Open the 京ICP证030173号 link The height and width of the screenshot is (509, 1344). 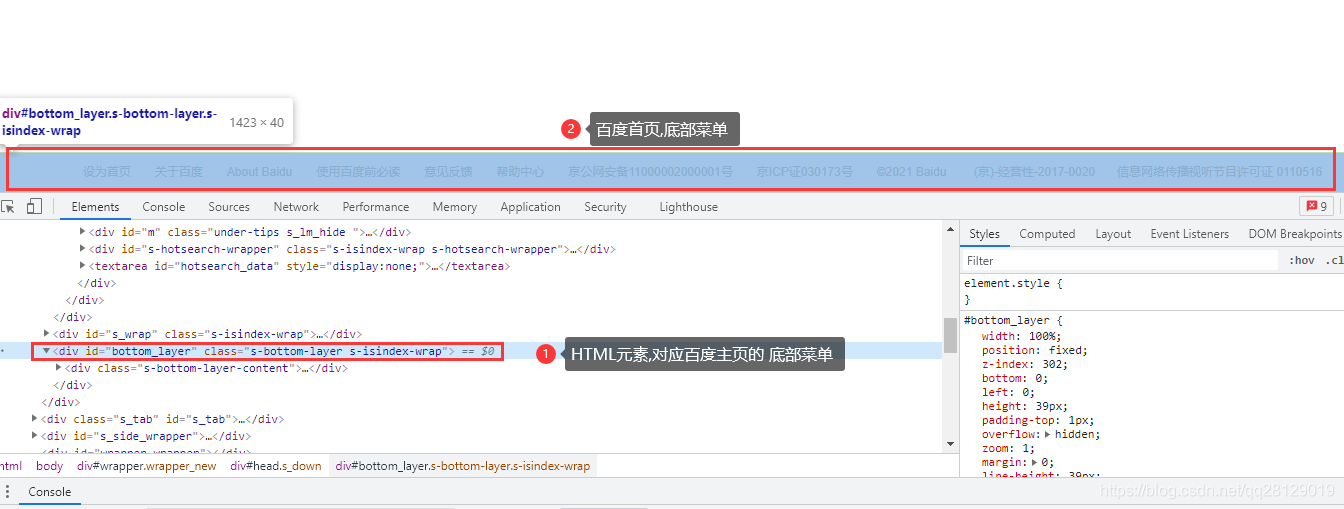tap(805, 171)
